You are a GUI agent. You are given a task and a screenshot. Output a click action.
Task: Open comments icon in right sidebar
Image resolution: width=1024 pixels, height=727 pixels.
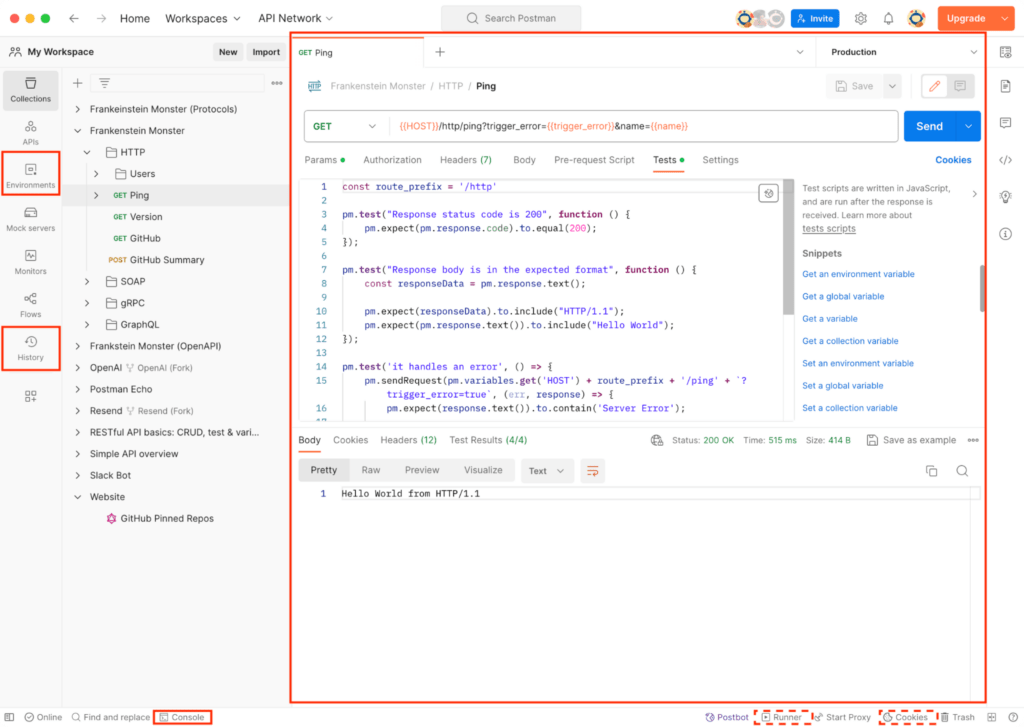coord(1006,123)
